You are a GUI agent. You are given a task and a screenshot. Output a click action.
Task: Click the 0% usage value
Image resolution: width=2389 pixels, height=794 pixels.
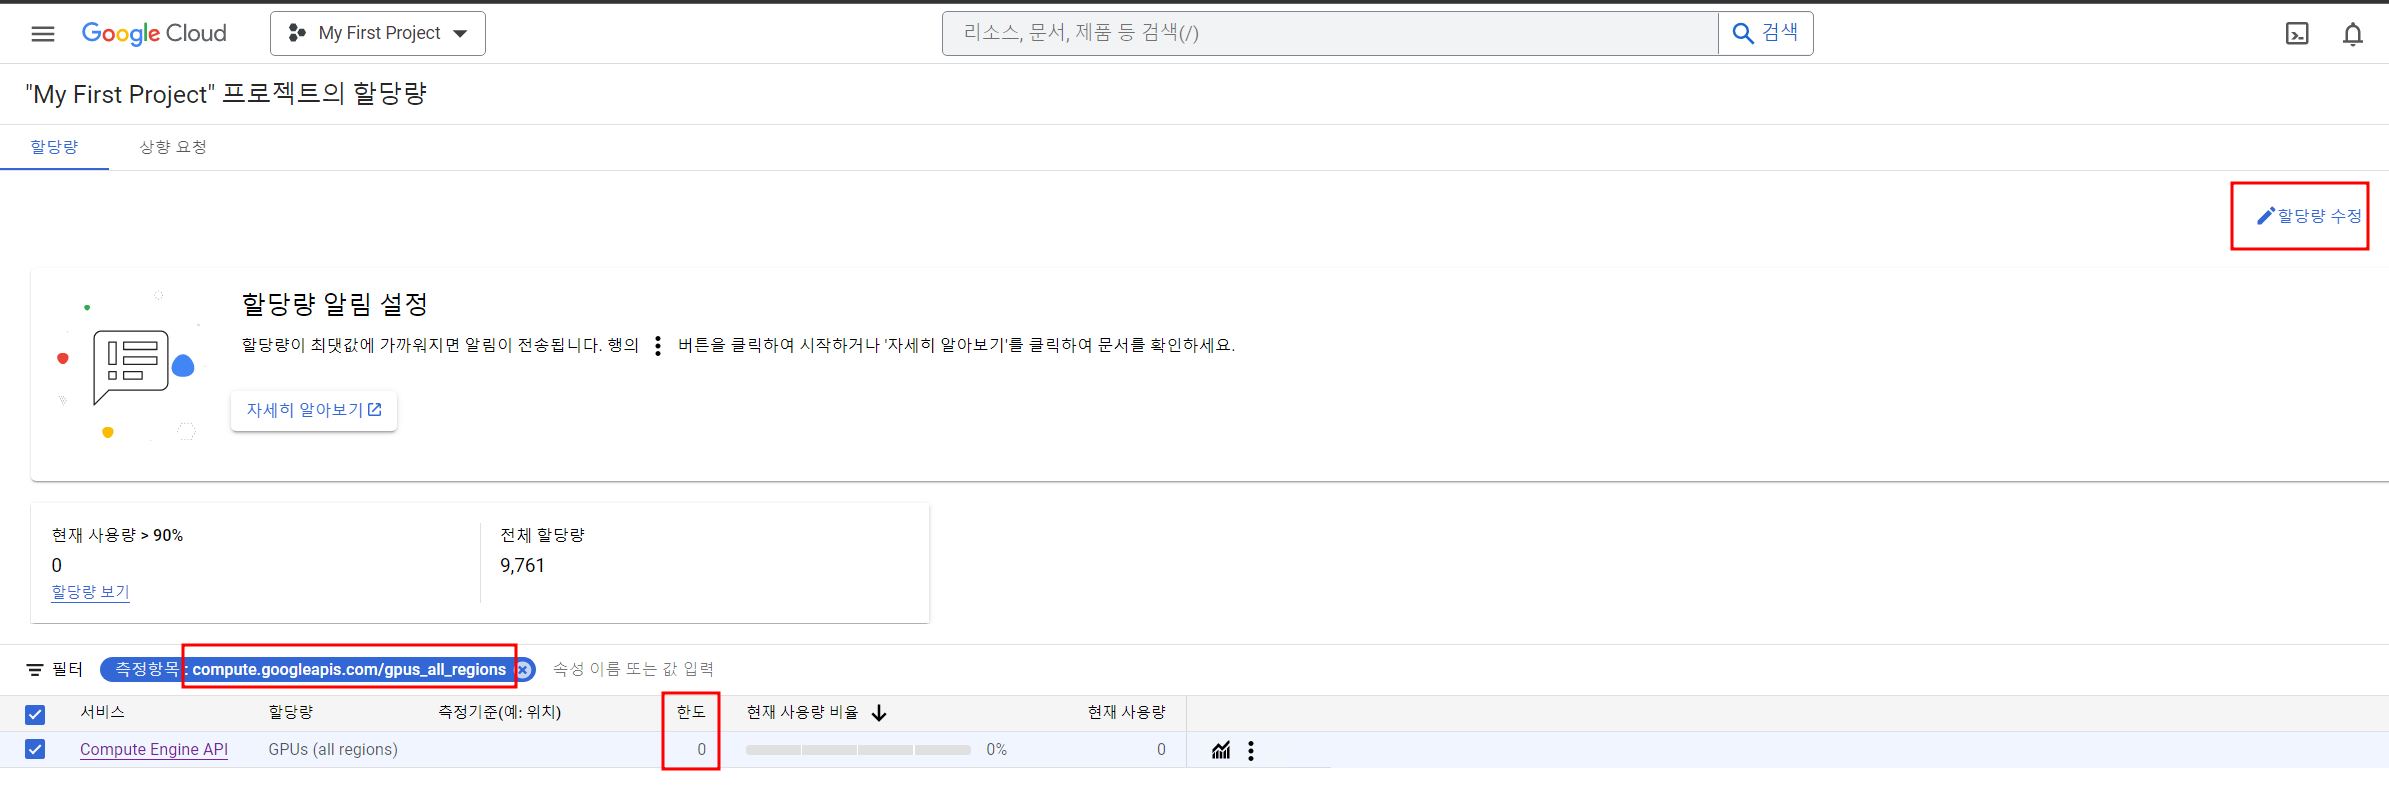[996, 749]
